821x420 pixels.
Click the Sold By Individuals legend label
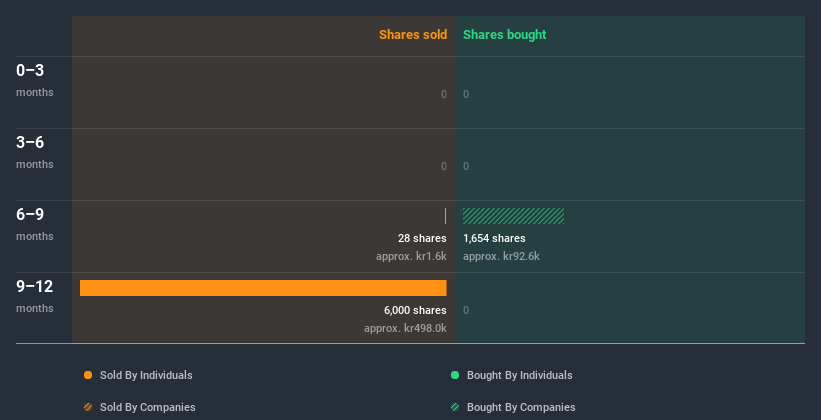point(146,375)
